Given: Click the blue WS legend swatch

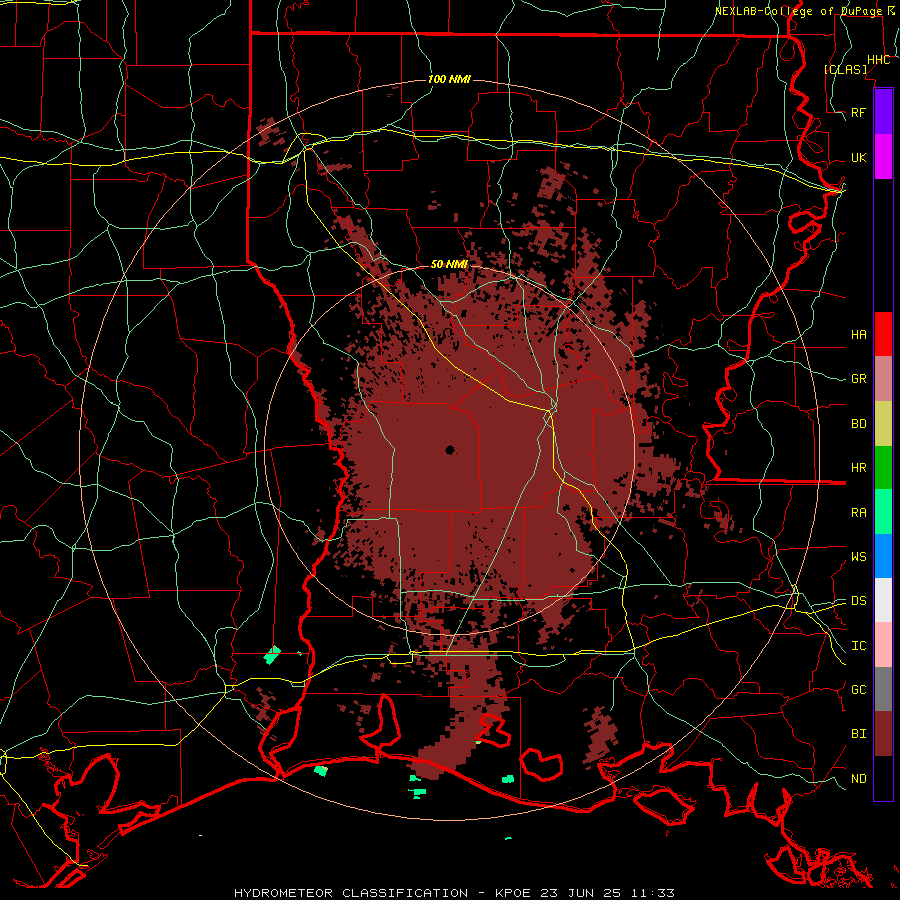Looking at the screenshot, I should 883,556.
